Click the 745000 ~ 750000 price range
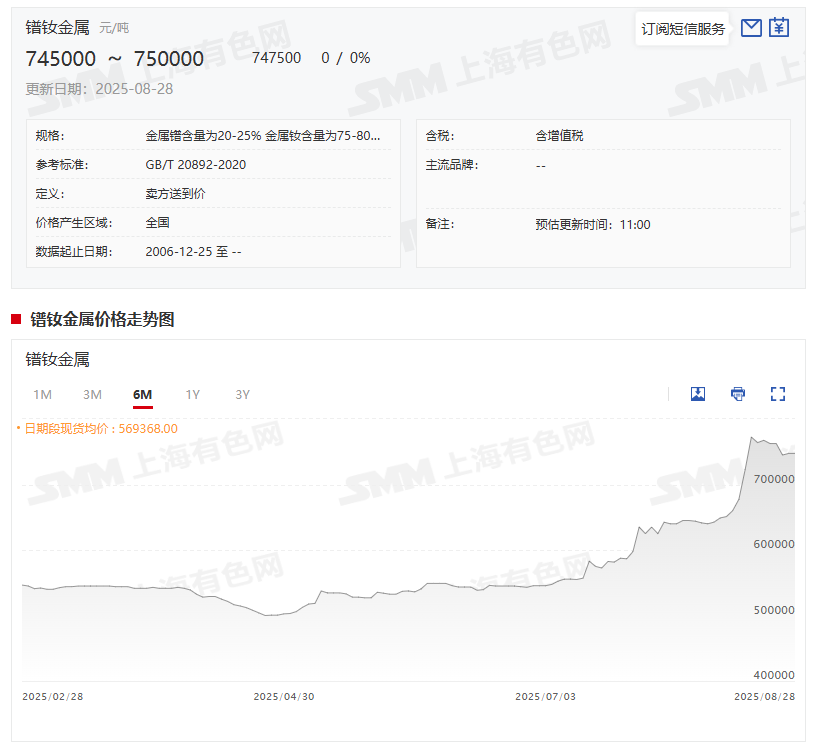The image size is (813, 750). tap(114, 59)
